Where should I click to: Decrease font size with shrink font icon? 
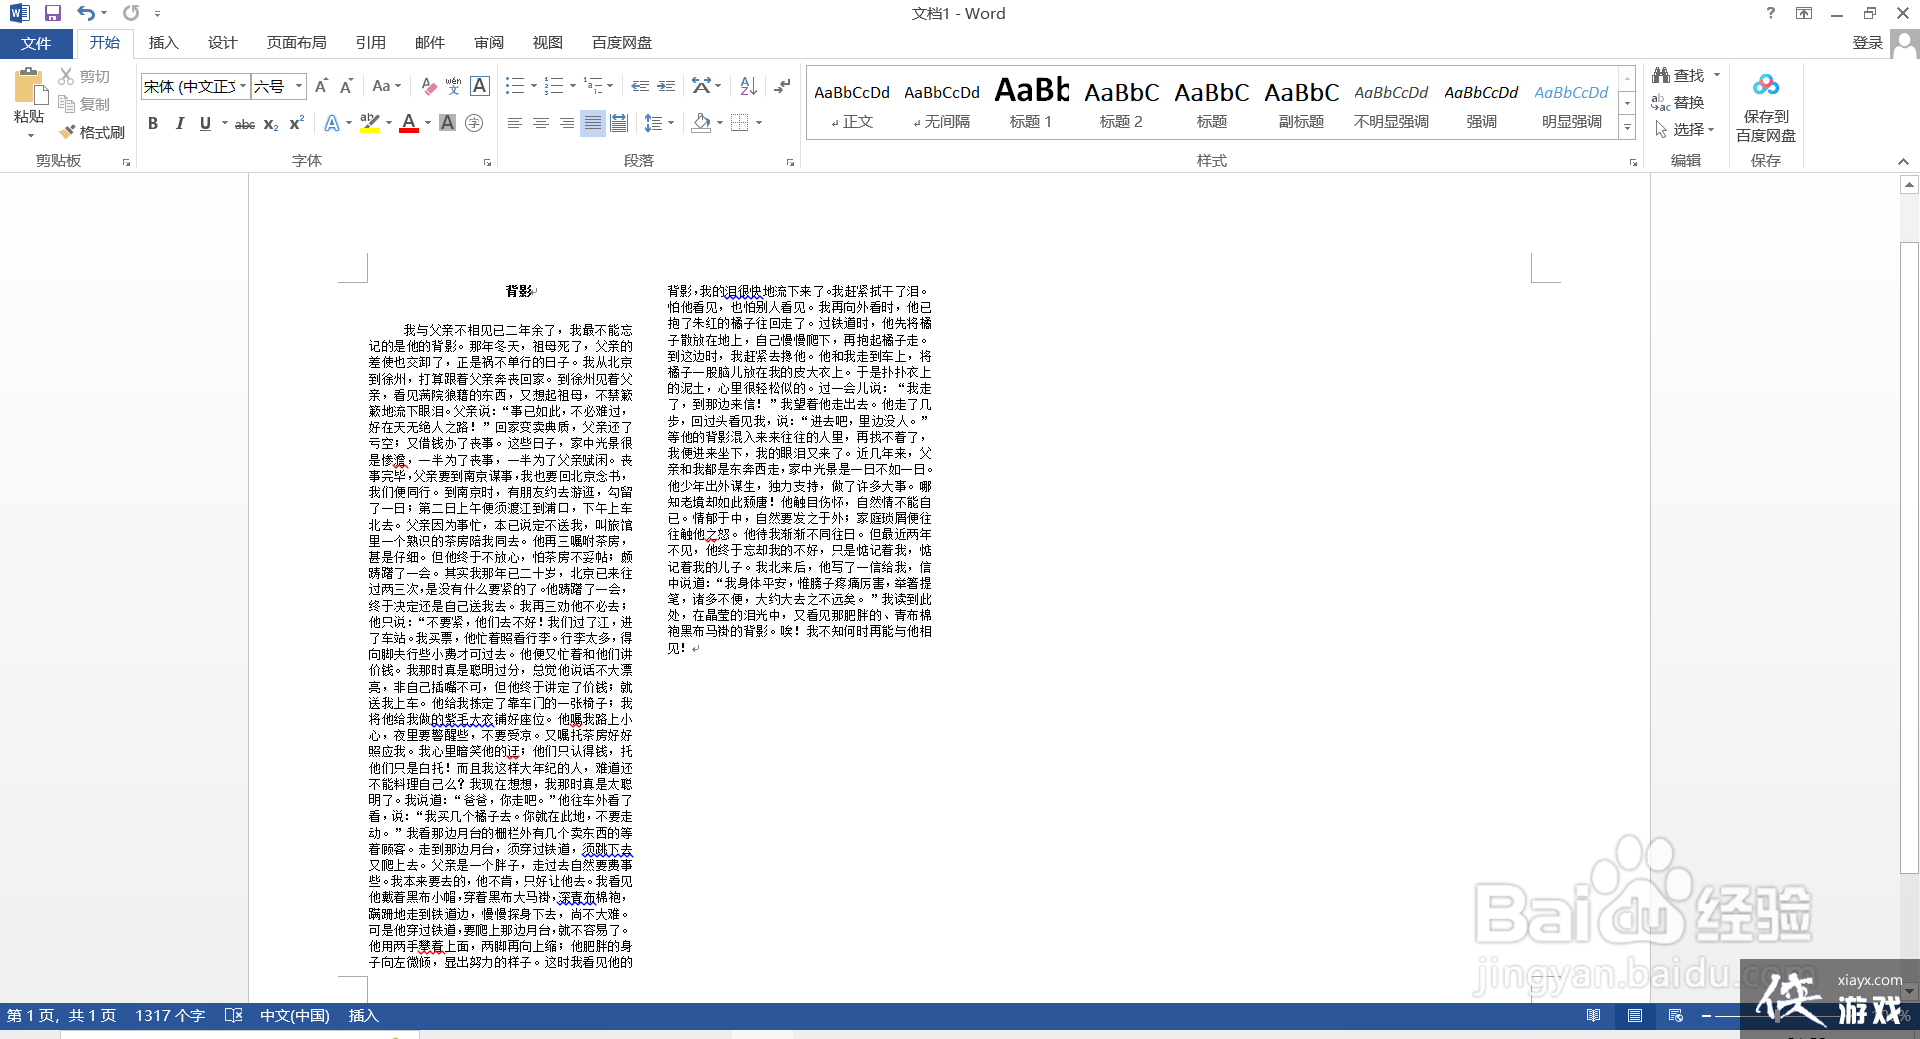346,87
